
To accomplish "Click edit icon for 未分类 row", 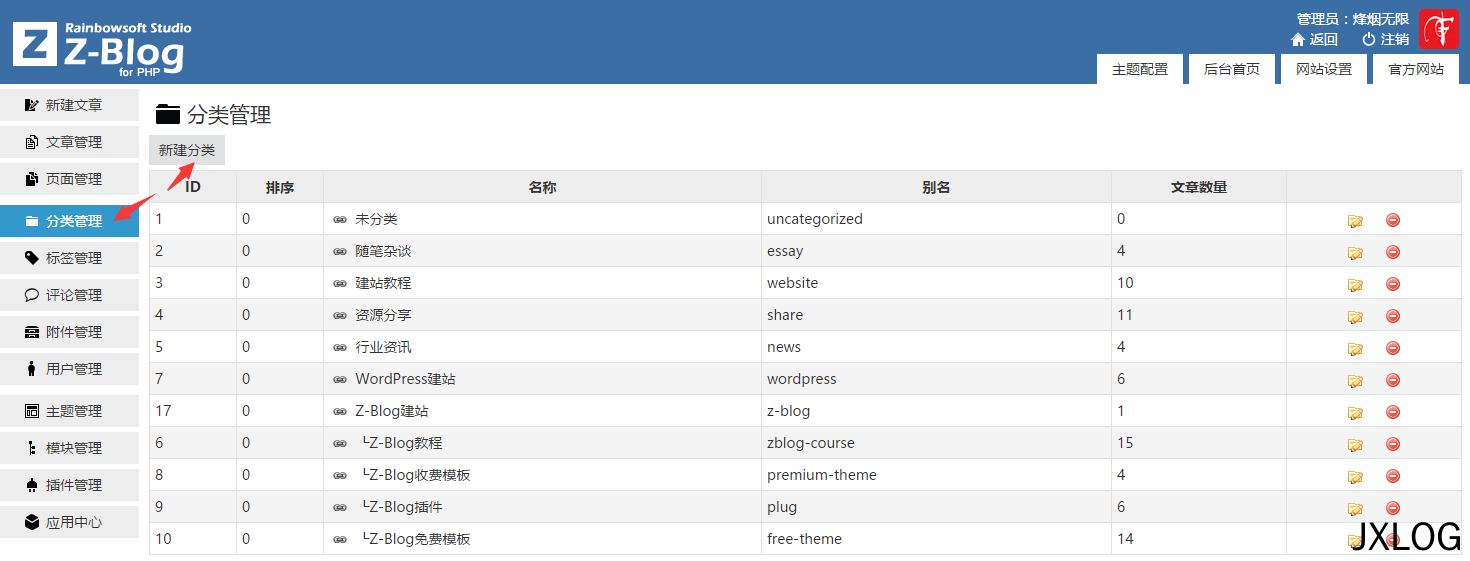I will coord(1355,221).
